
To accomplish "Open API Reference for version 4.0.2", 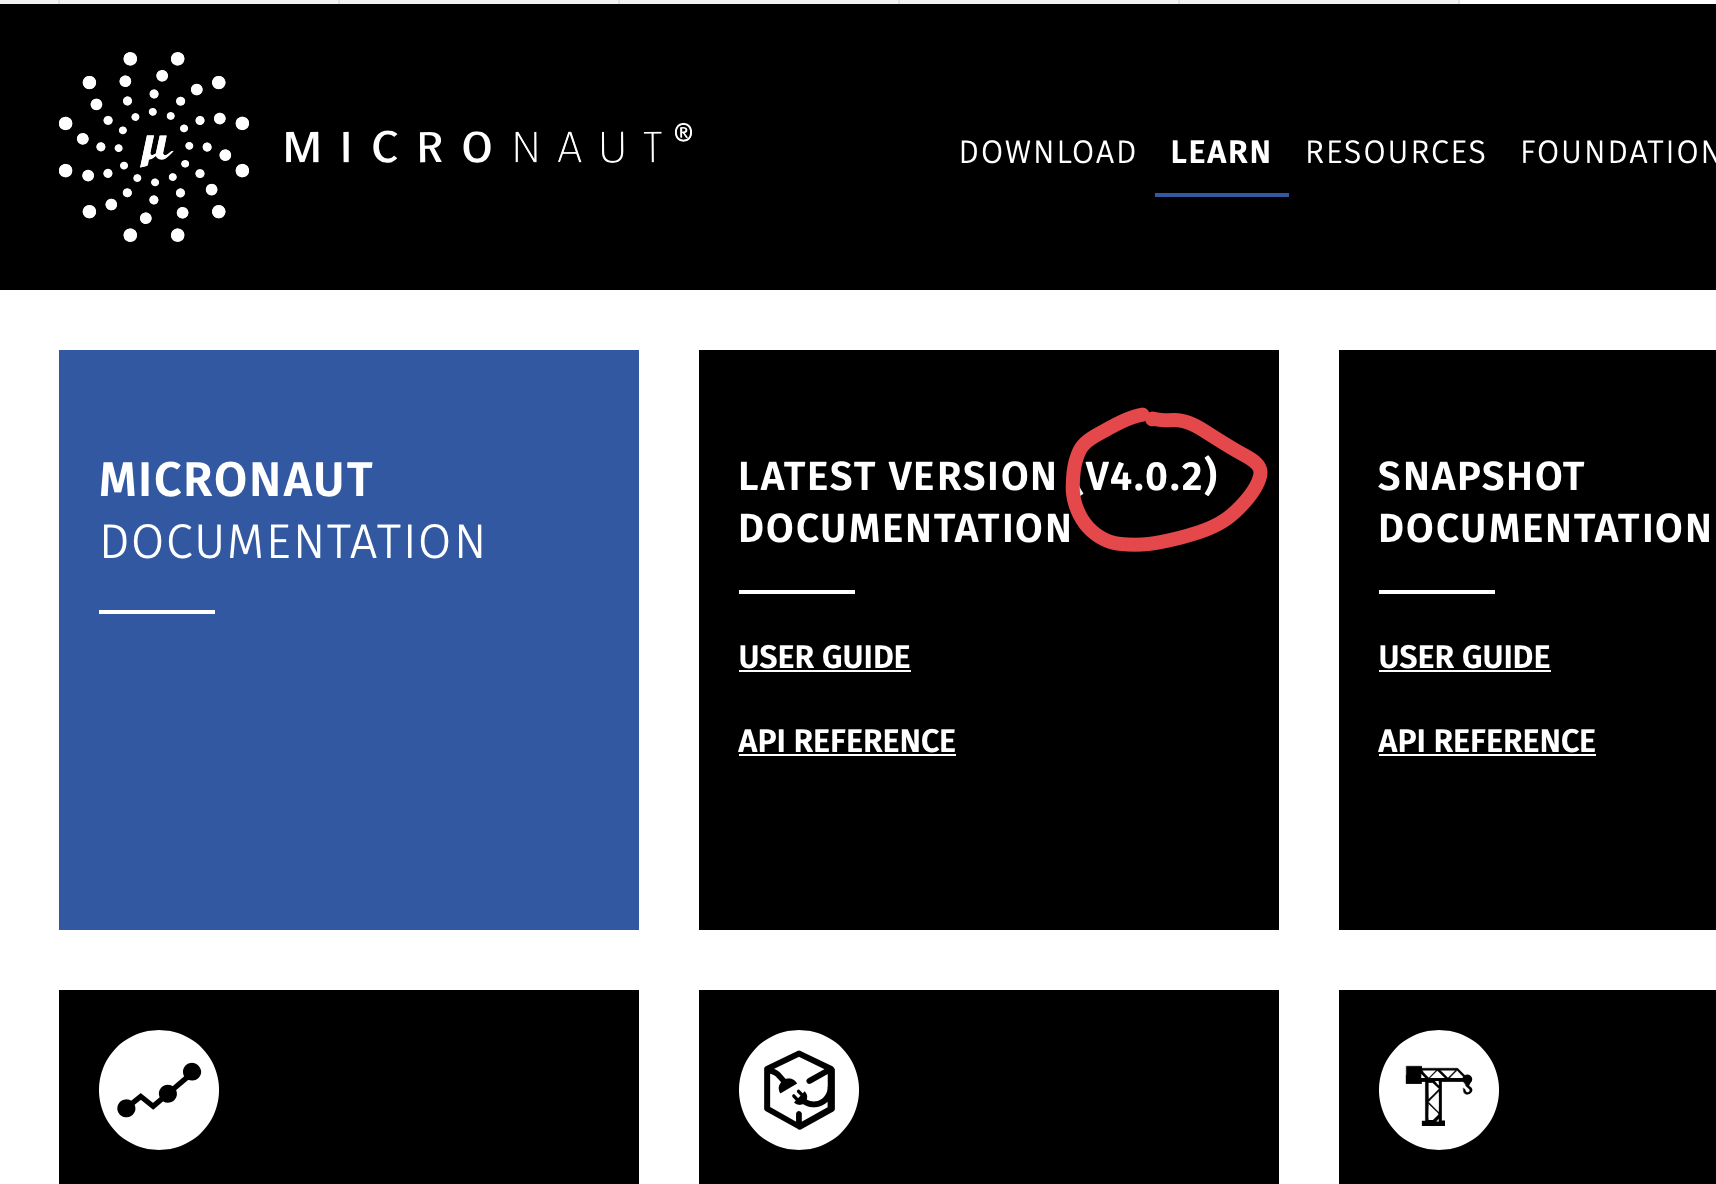I will pos(846,741).
